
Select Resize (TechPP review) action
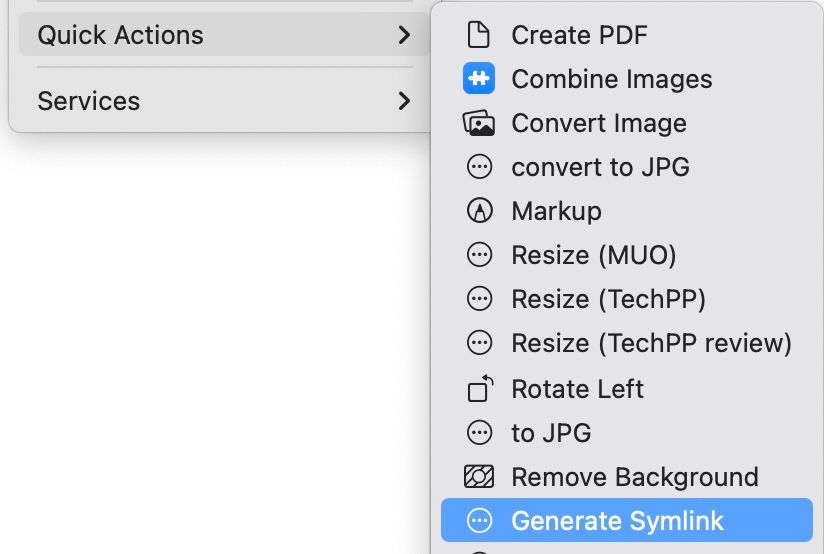(x=651, y=344)
